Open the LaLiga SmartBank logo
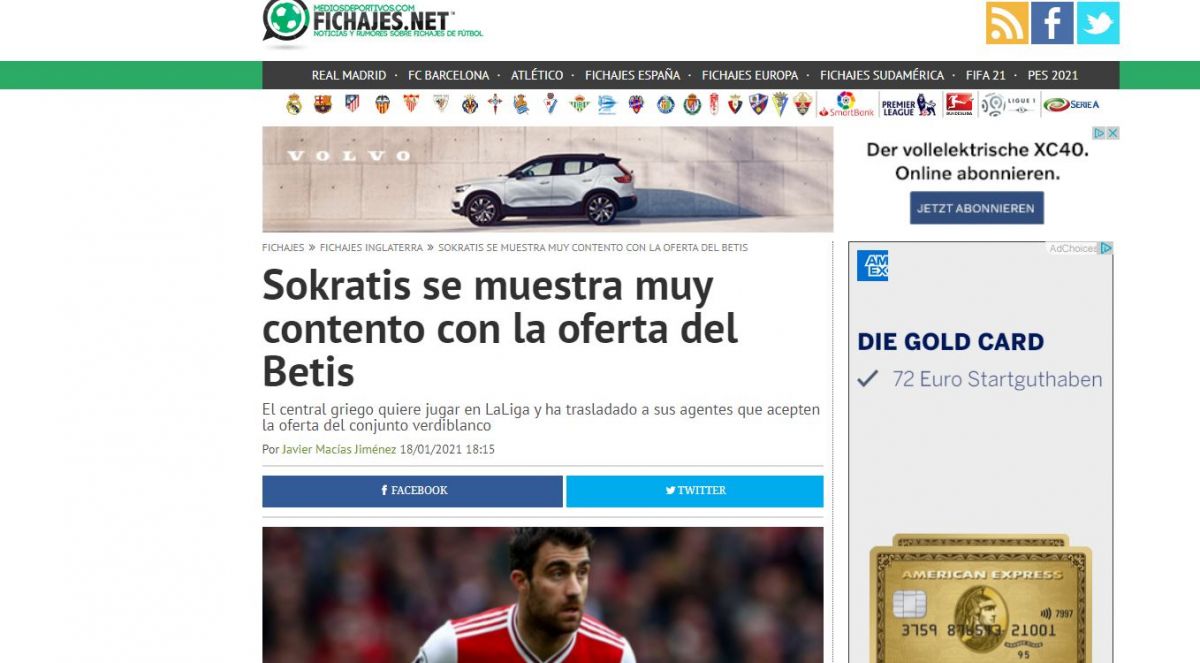Image resolution: width=1200 pixels, height=663 pixels. click(846, 104)
